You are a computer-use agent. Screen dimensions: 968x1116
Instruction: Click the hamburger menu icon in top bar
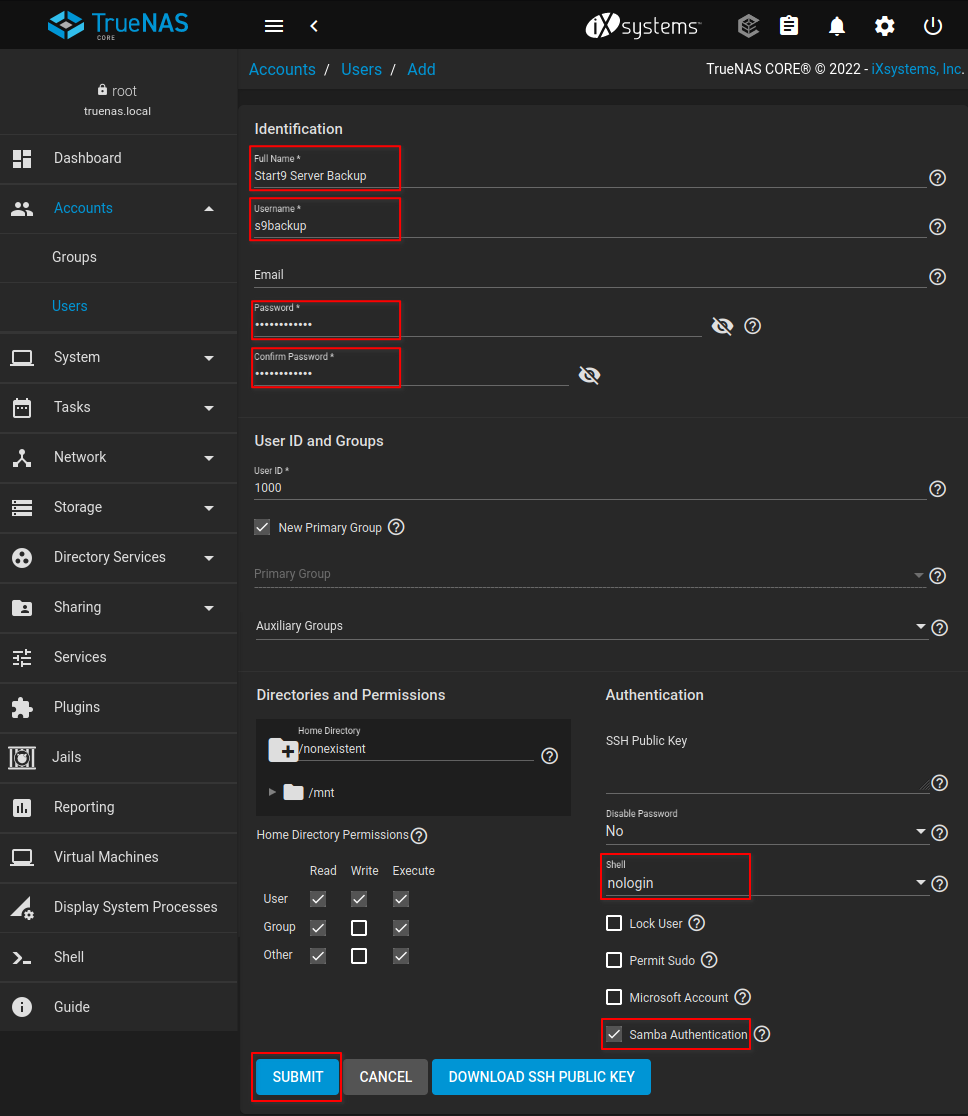[274, 26]
